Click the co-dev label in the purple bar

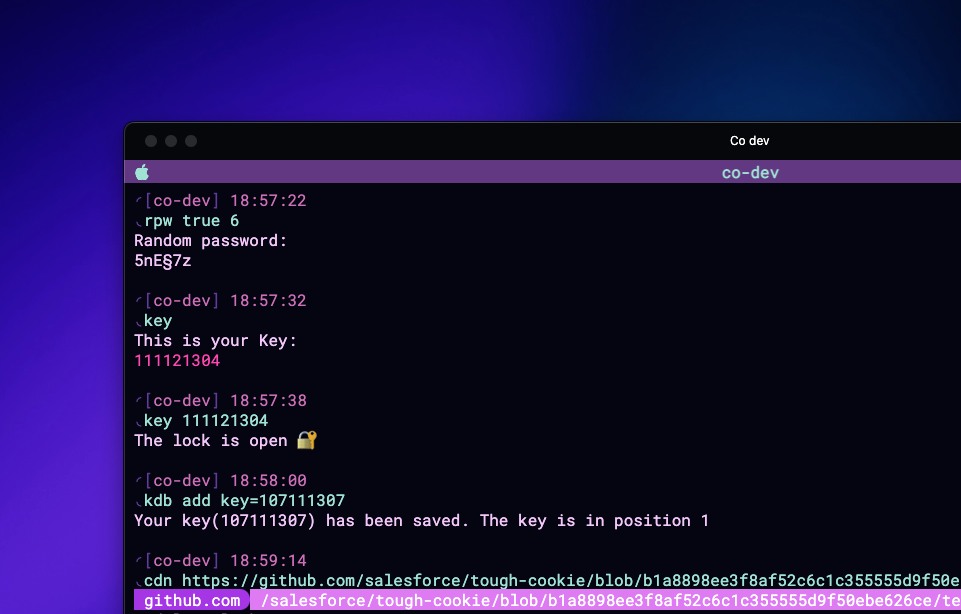(749, 172)
